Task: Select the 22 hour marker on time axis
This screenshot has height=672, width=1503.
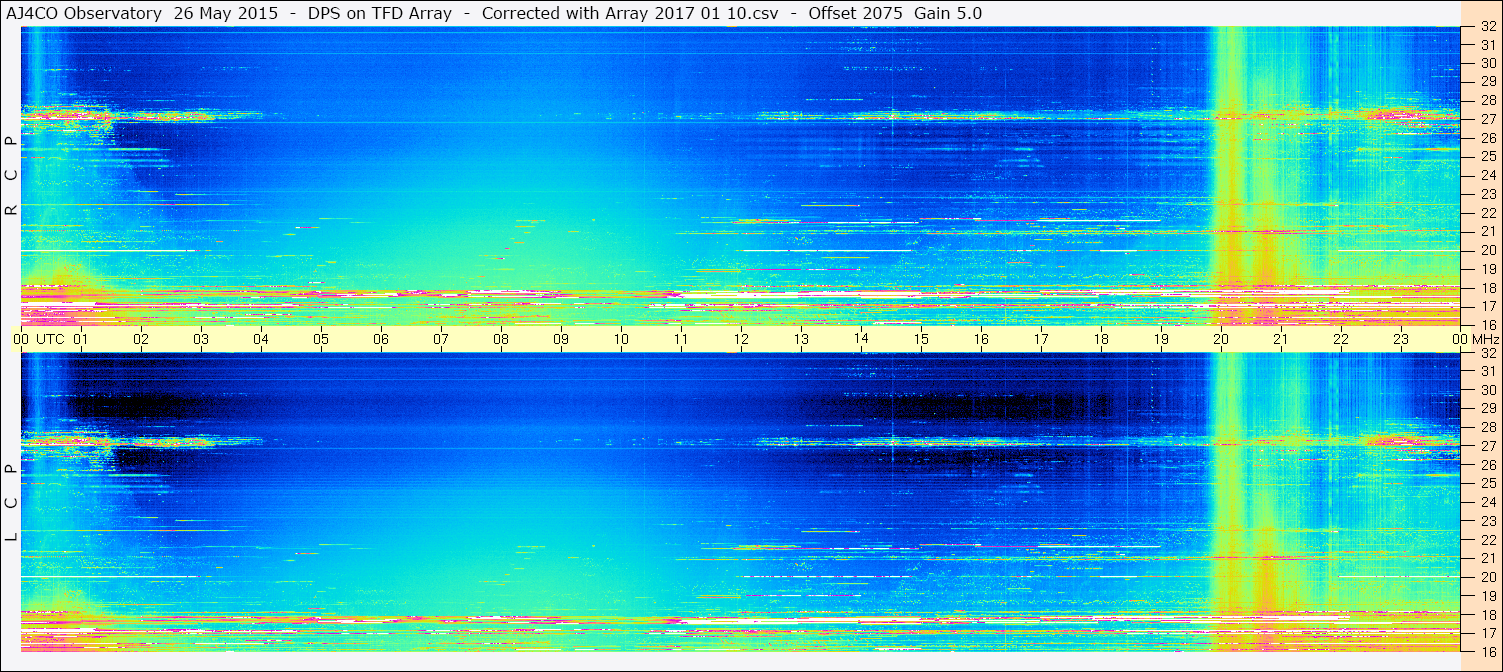Action: 1341,339
